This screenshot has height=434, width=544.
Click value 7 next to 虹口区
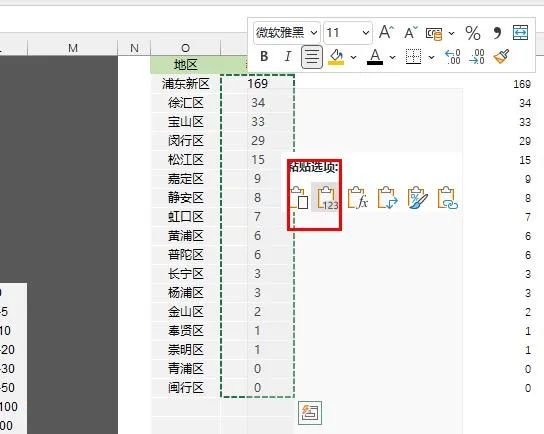click(x=257, y=217)
